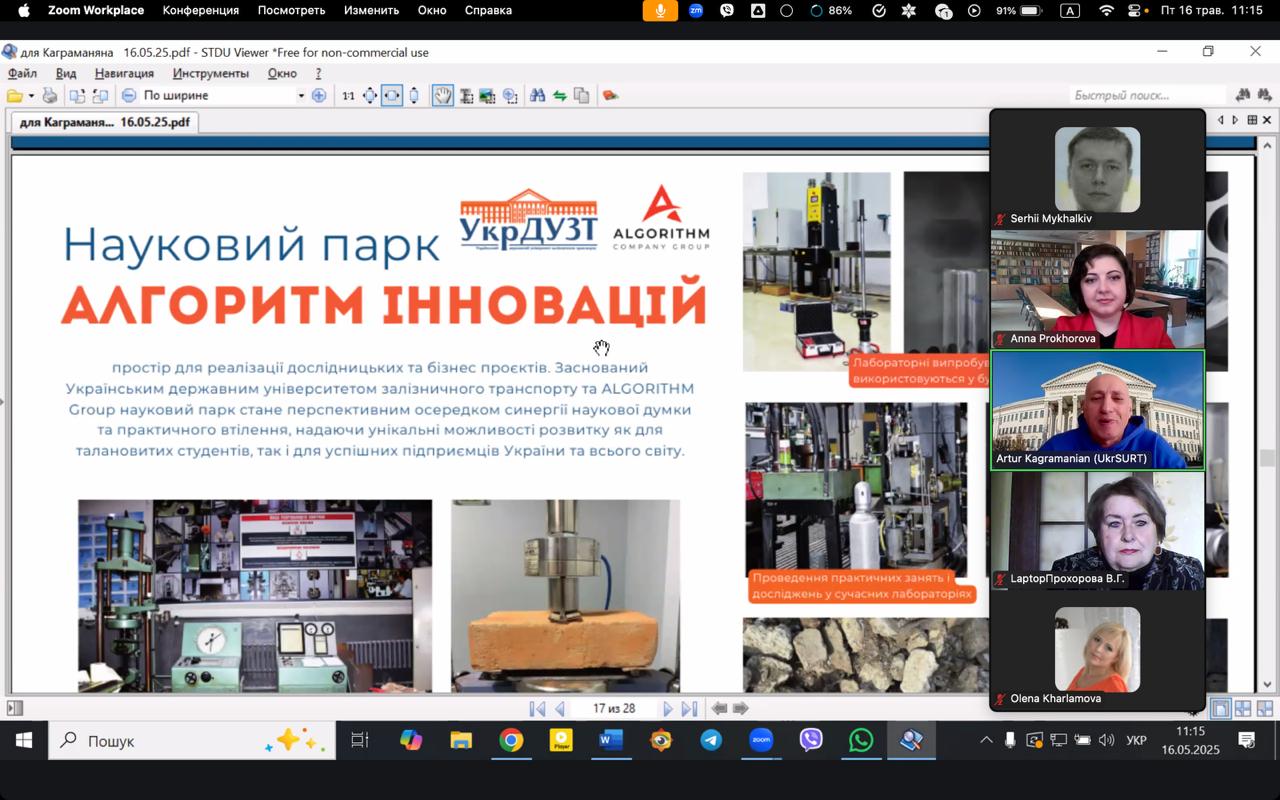
Task: Open Telegram from the taskbar
Action: 711,741
